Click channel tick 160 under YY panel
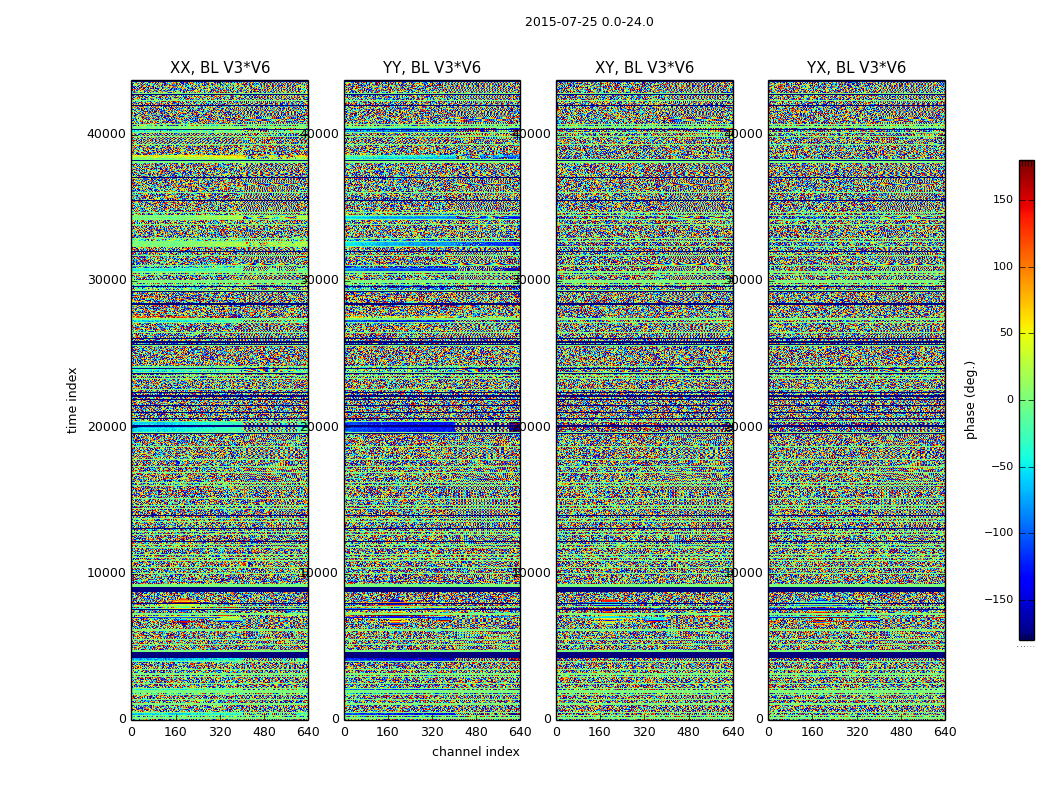This screenshot has height=800, width=1050. coord(388,732)
